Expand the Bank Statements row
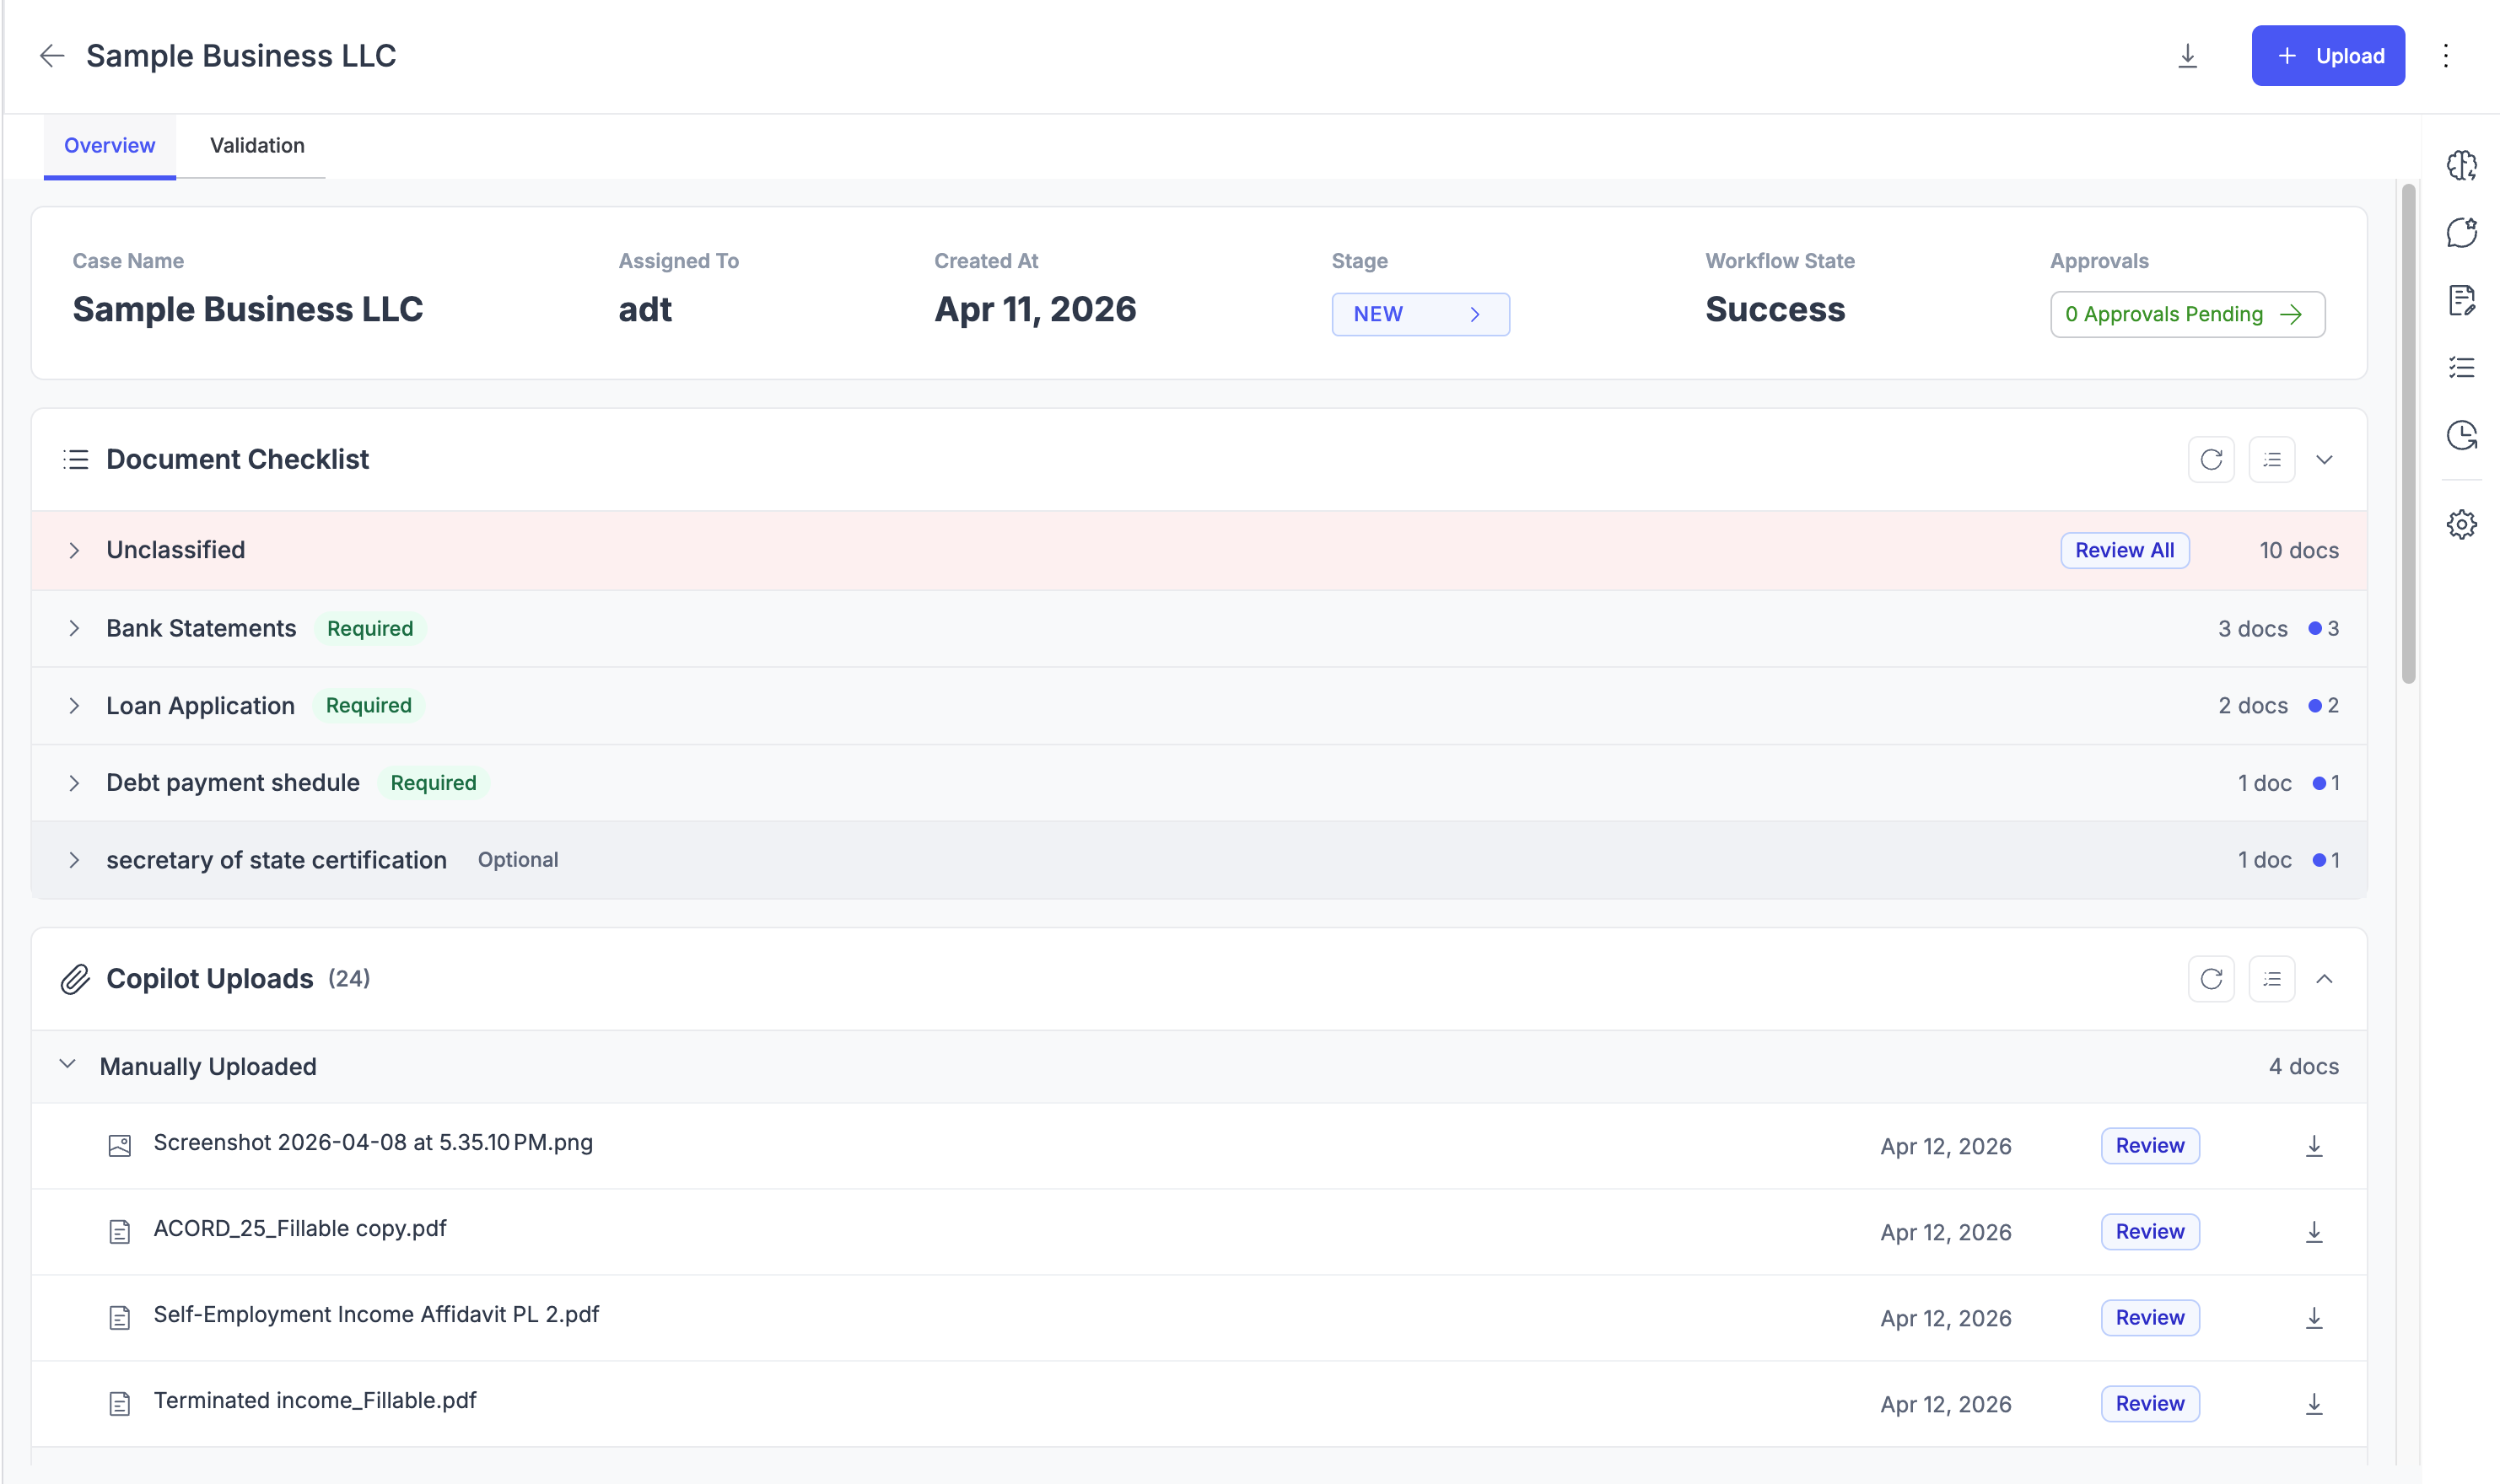2500x1484 pixels. 74,628
